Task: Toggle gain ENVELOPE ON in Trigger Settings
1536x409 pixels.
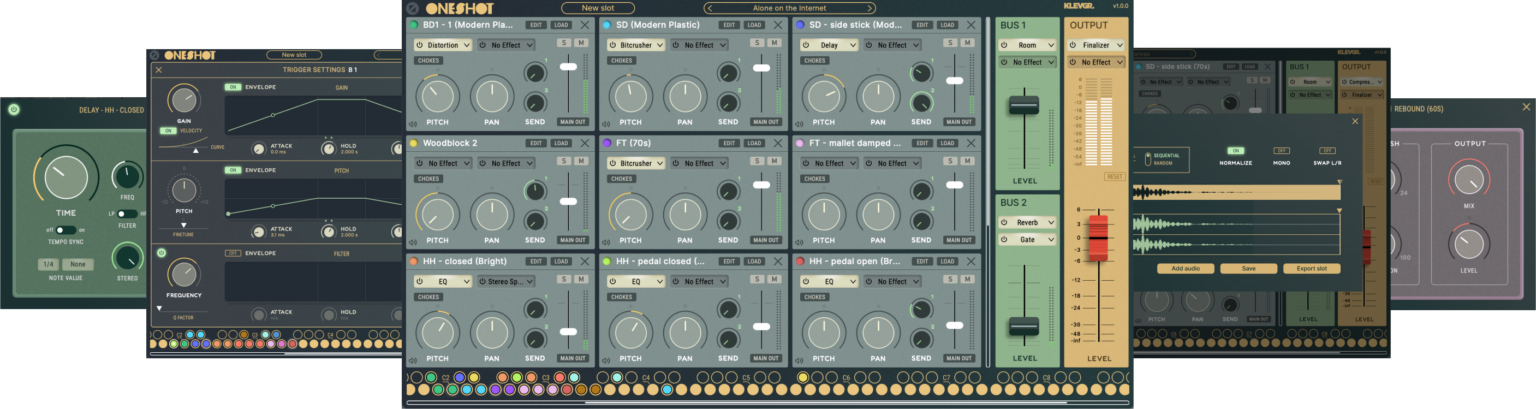Action: click(x=232, y=86)
